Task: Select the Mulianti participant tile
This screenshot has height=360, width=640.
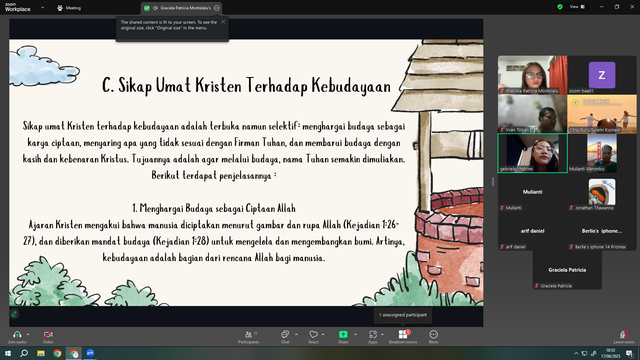Action: coord(532,192)
